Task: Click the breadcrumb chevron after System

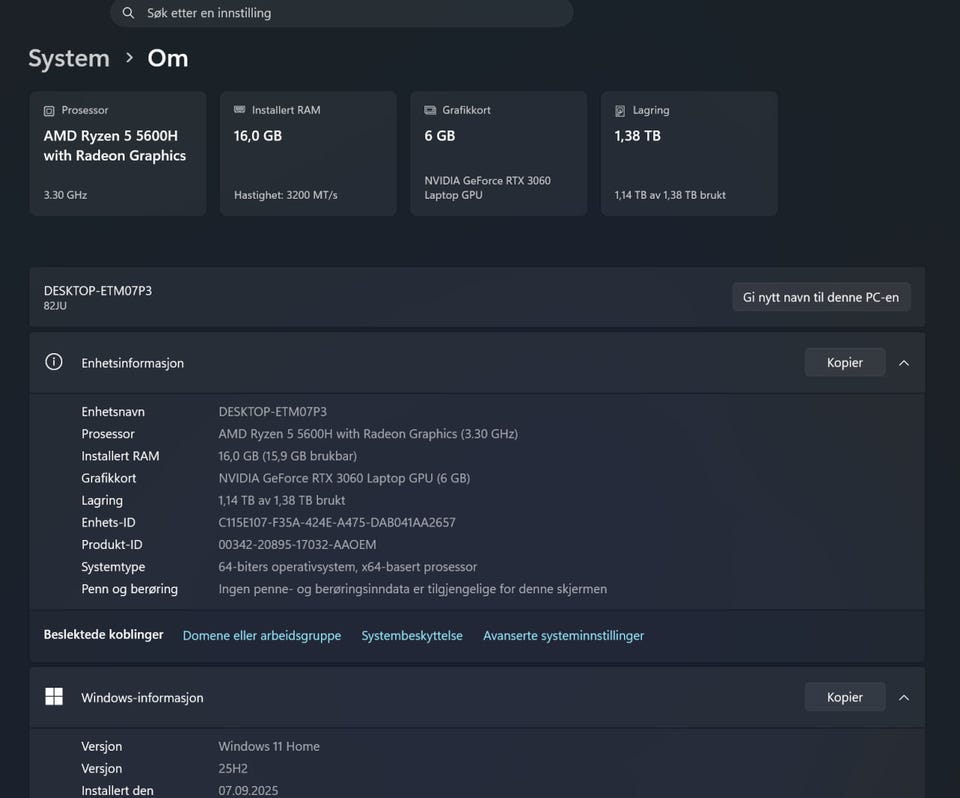Action: click(x=129, y=58)
